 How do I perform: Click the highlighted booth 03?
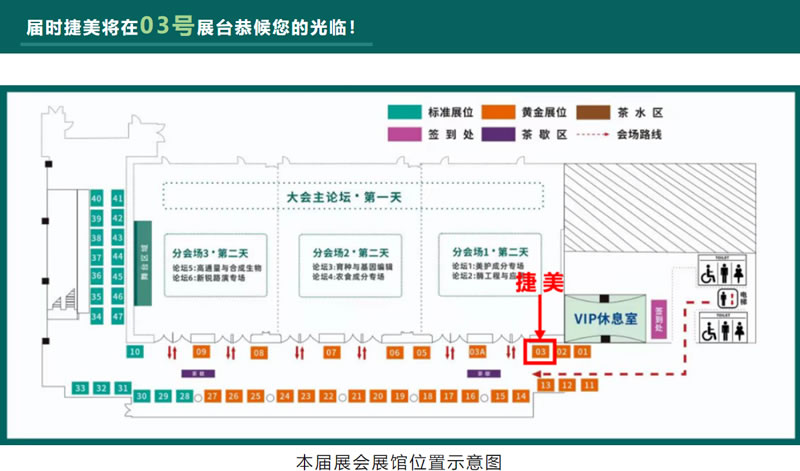(540, 352)
